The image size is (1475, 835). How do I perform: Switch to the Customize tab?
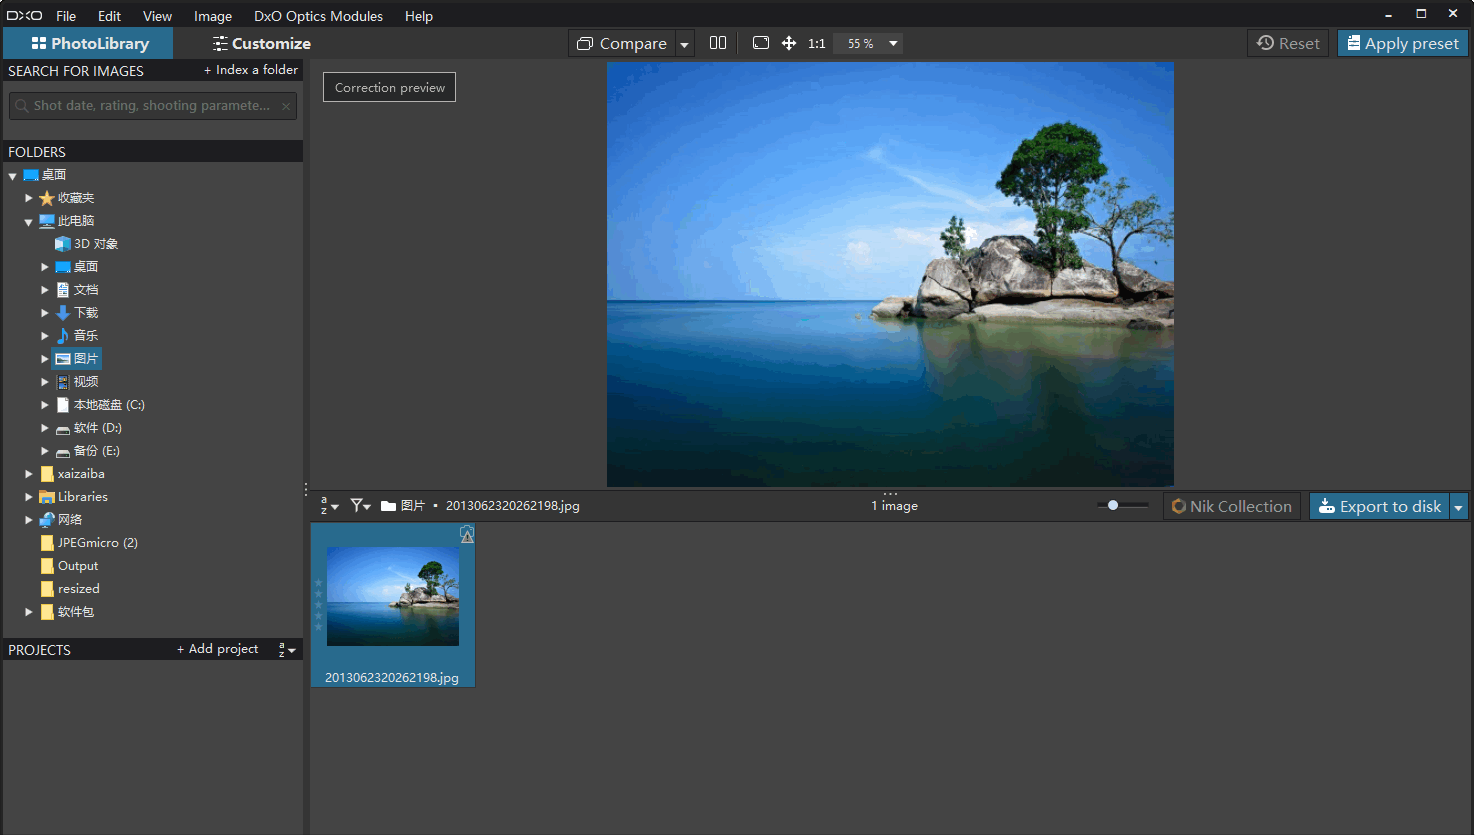click(x=261, y=44)
